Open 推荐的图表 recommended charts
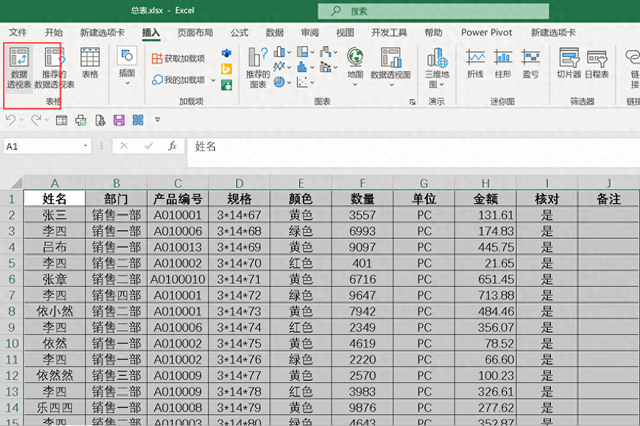Screen dimensions: 640x426 click(258, 68)
